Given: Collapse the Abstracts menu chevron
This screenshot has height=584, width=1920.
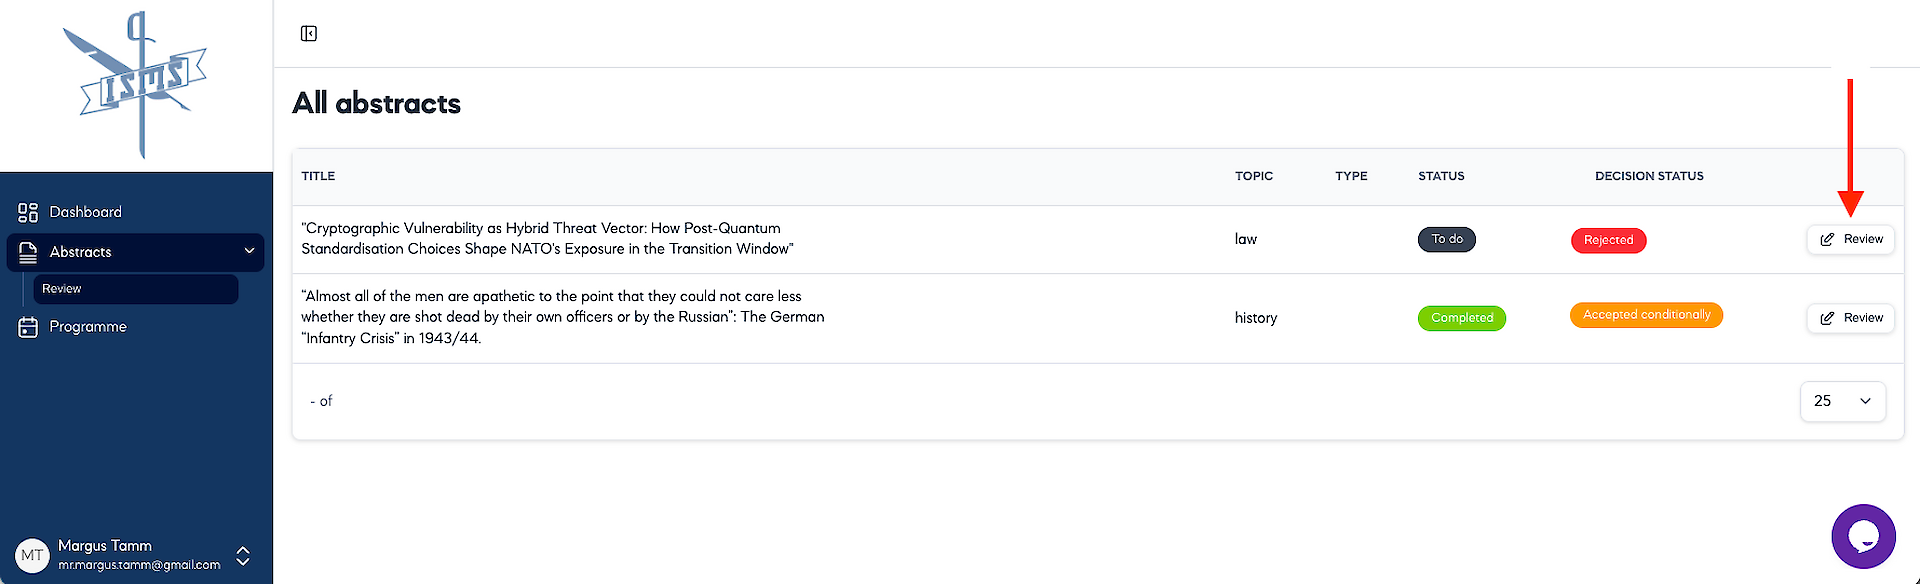Looking at the screenshot, I should pos(249,252).
